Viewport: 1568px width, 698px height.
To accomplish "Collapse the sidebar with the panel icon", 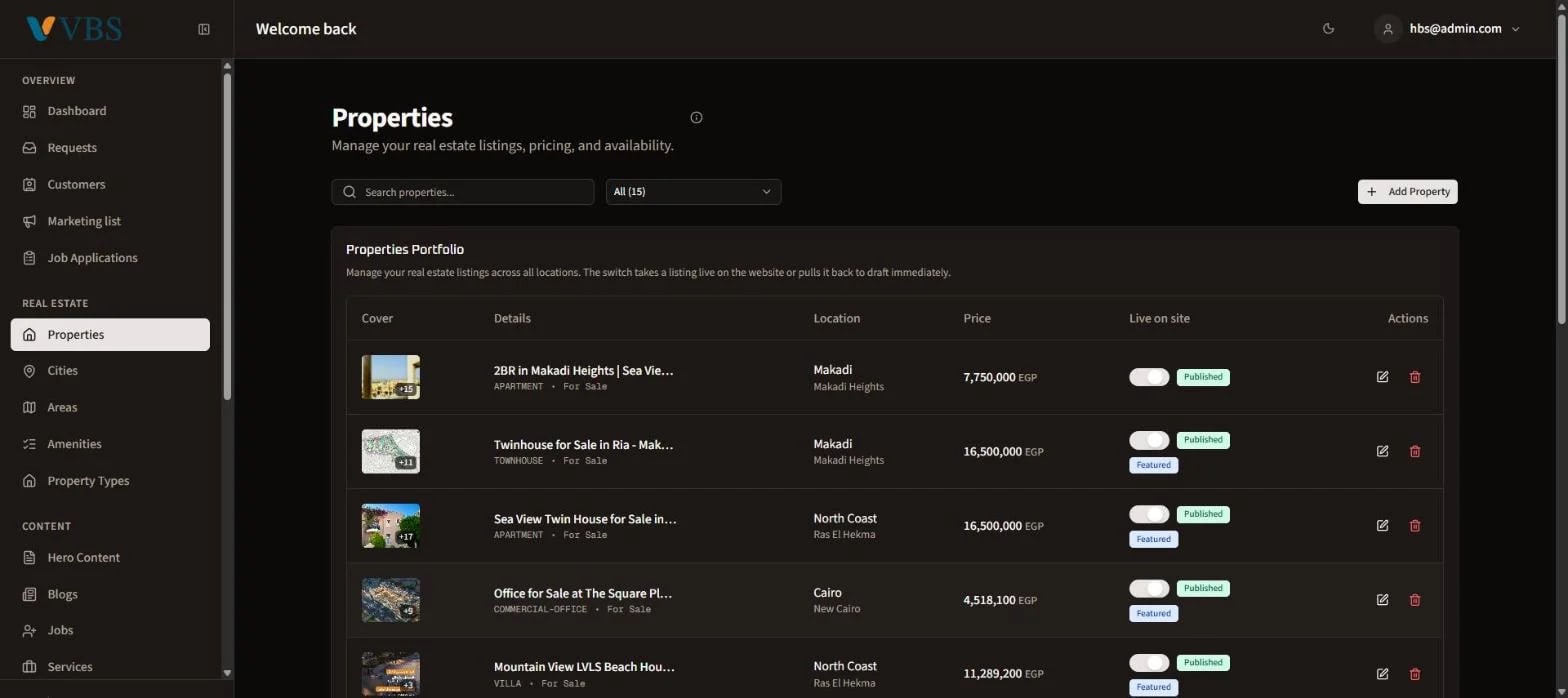I will coord(204,29).
